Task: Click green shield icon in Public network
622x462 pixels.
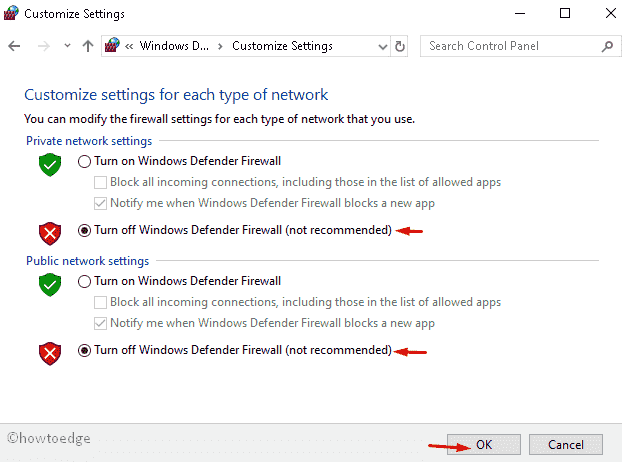Action: [x=50, y=284]
